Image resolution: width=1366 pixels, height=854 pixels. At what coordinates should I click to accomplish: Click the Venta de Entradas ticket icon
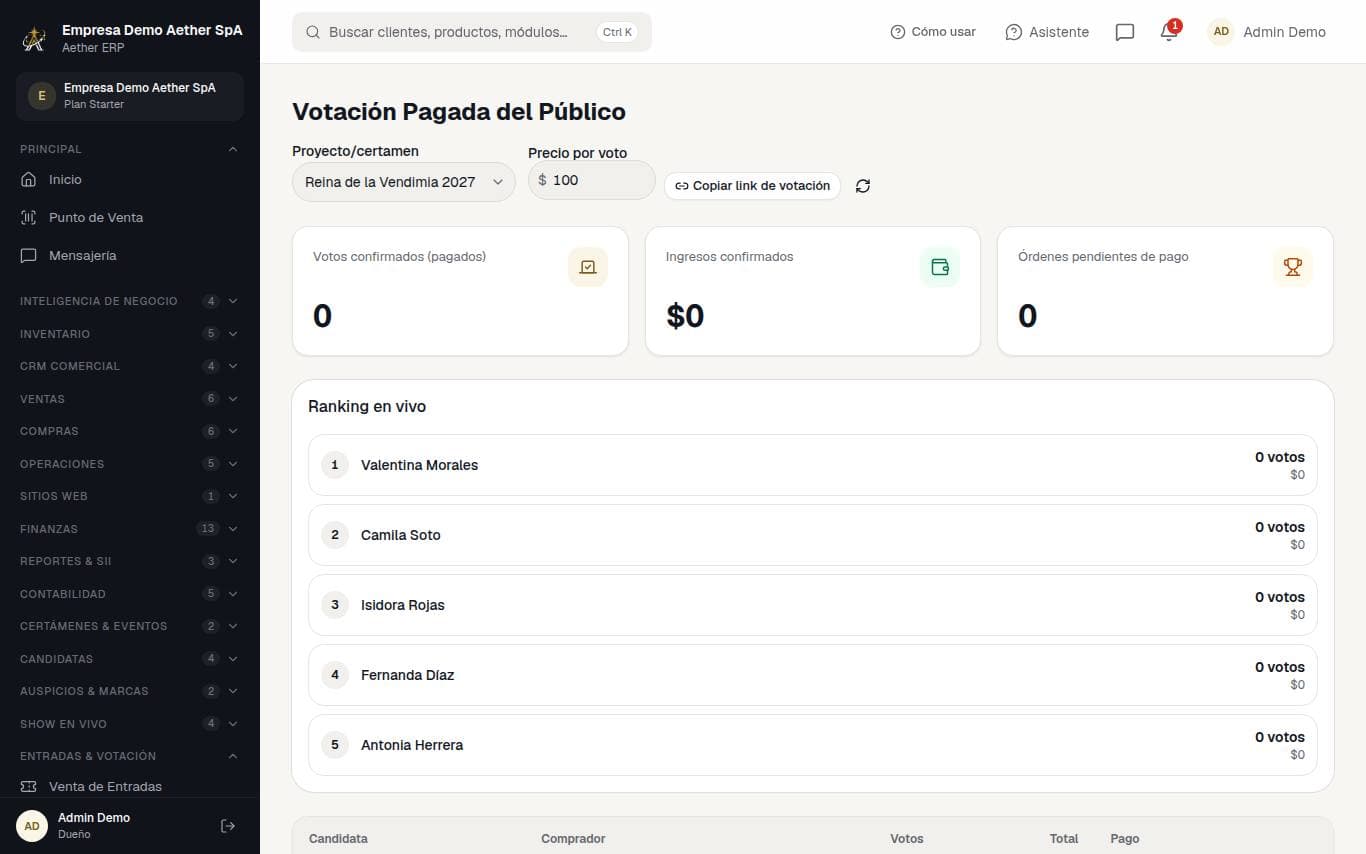(x=28, y=787)
